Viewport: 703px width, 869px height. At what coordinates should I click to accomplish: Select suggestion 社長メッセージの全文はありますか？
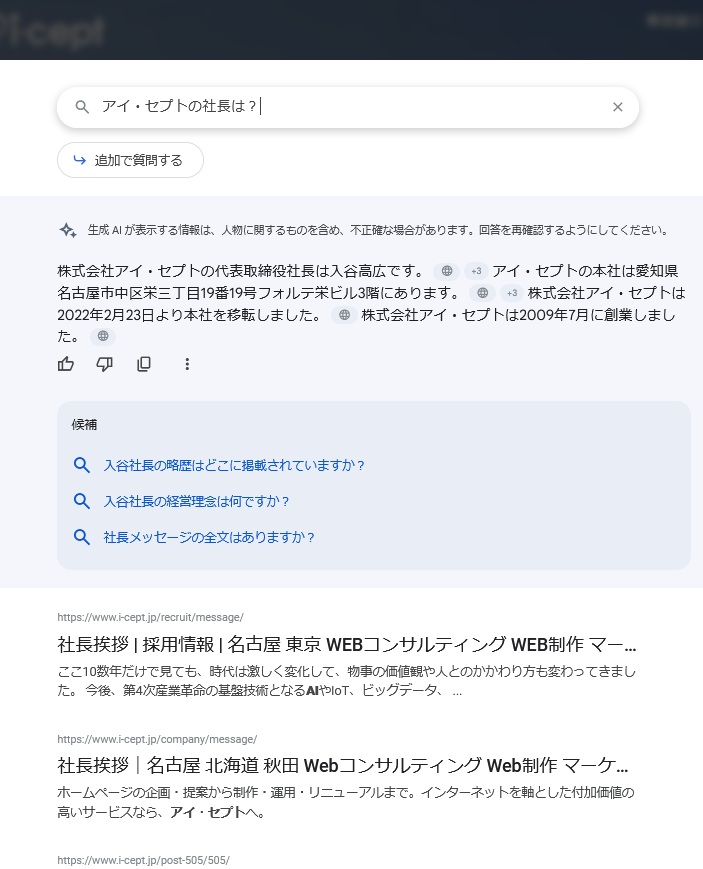(209, 537)
